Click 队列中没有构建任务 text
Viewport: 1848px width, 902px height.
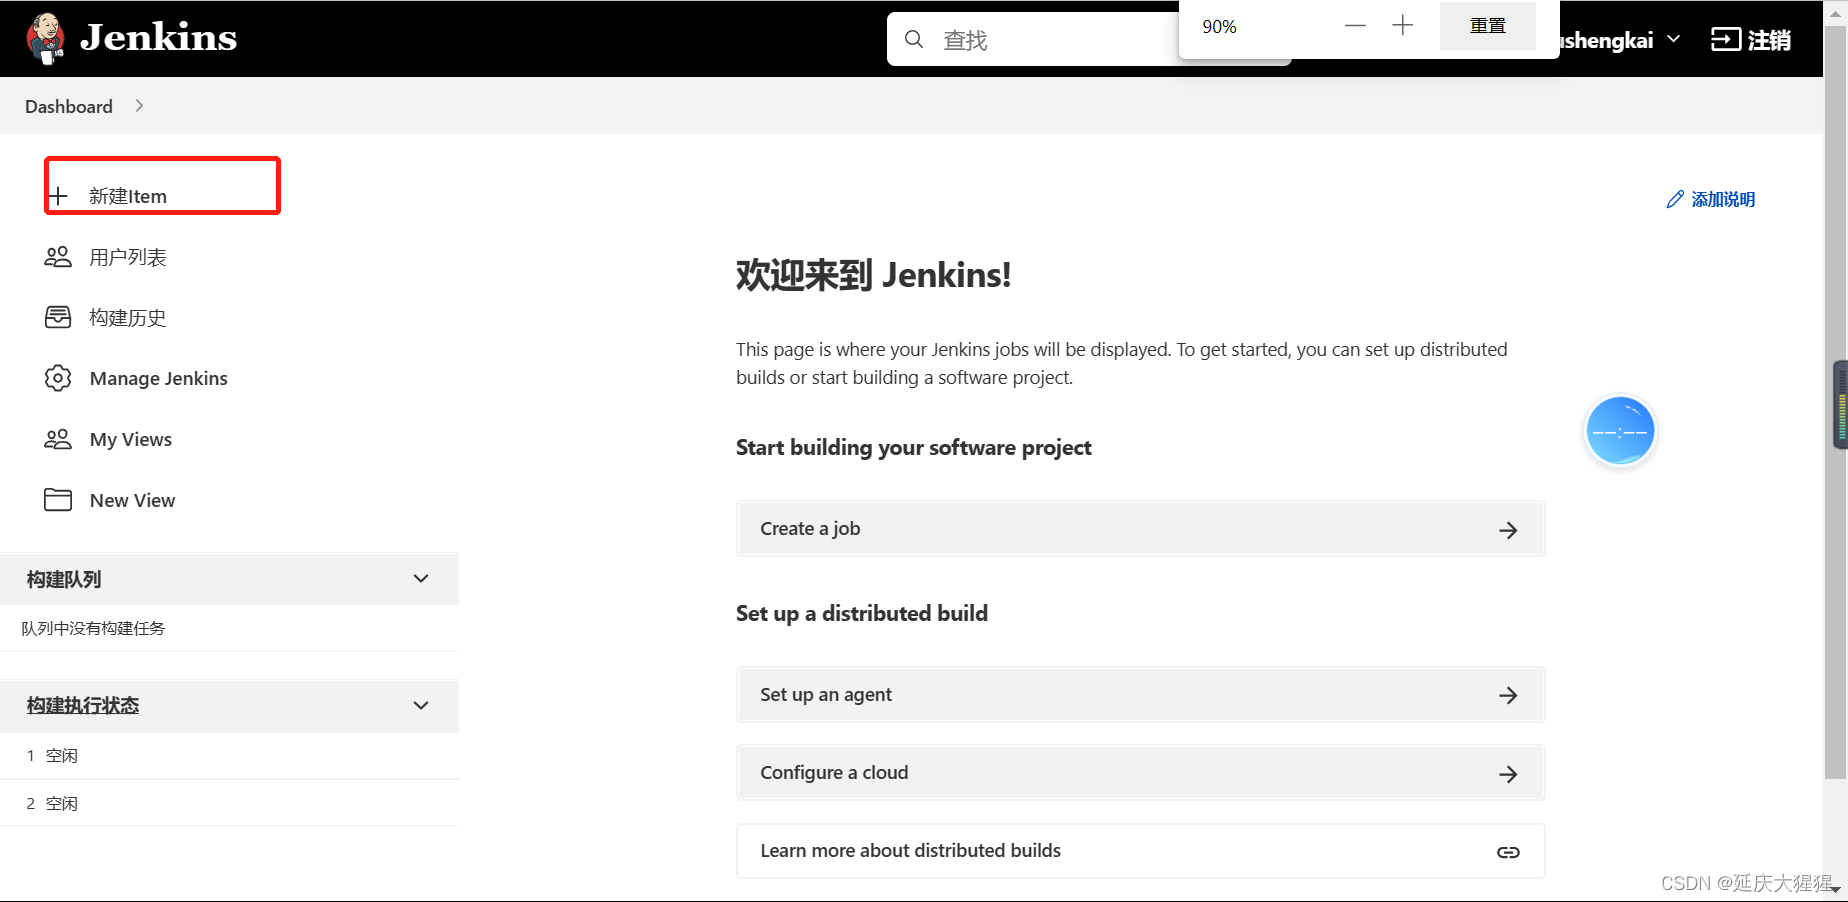[93, 628]
